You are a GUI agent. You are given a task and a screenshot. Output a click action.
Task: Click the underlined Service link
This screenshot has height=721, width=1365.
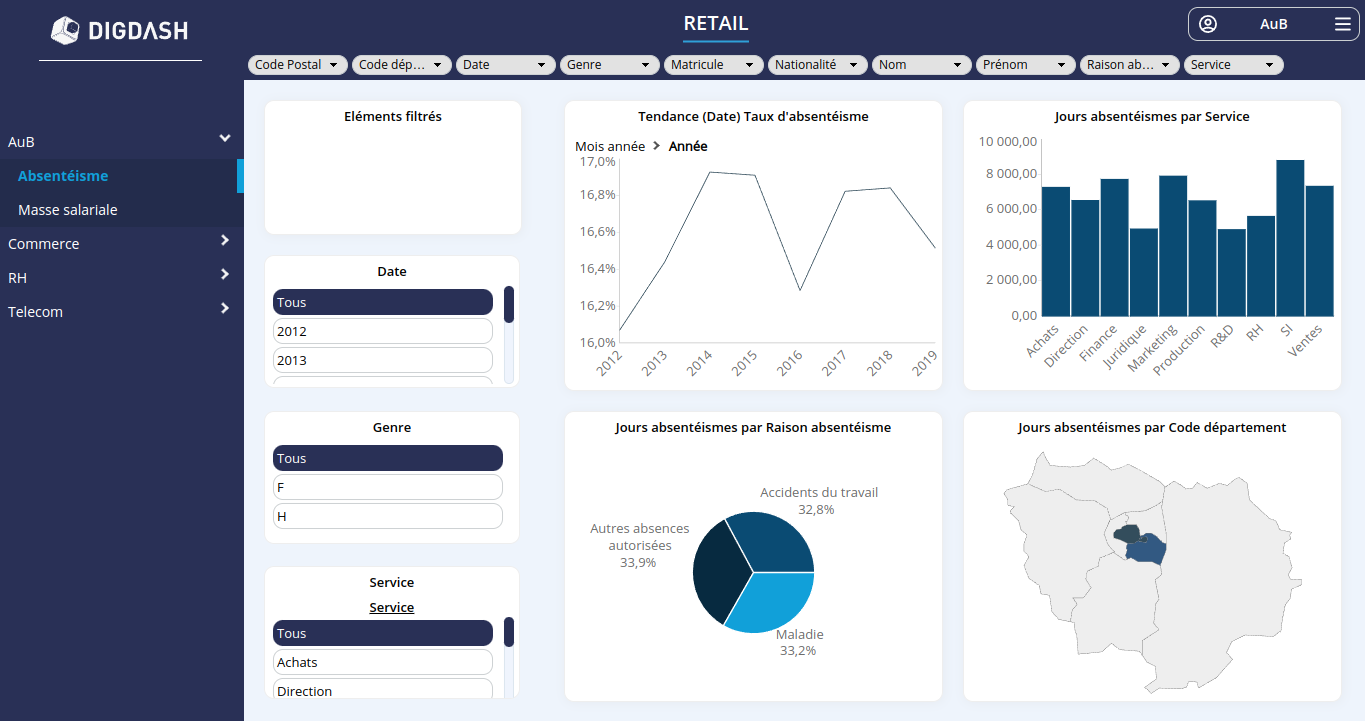click(391, 607)
